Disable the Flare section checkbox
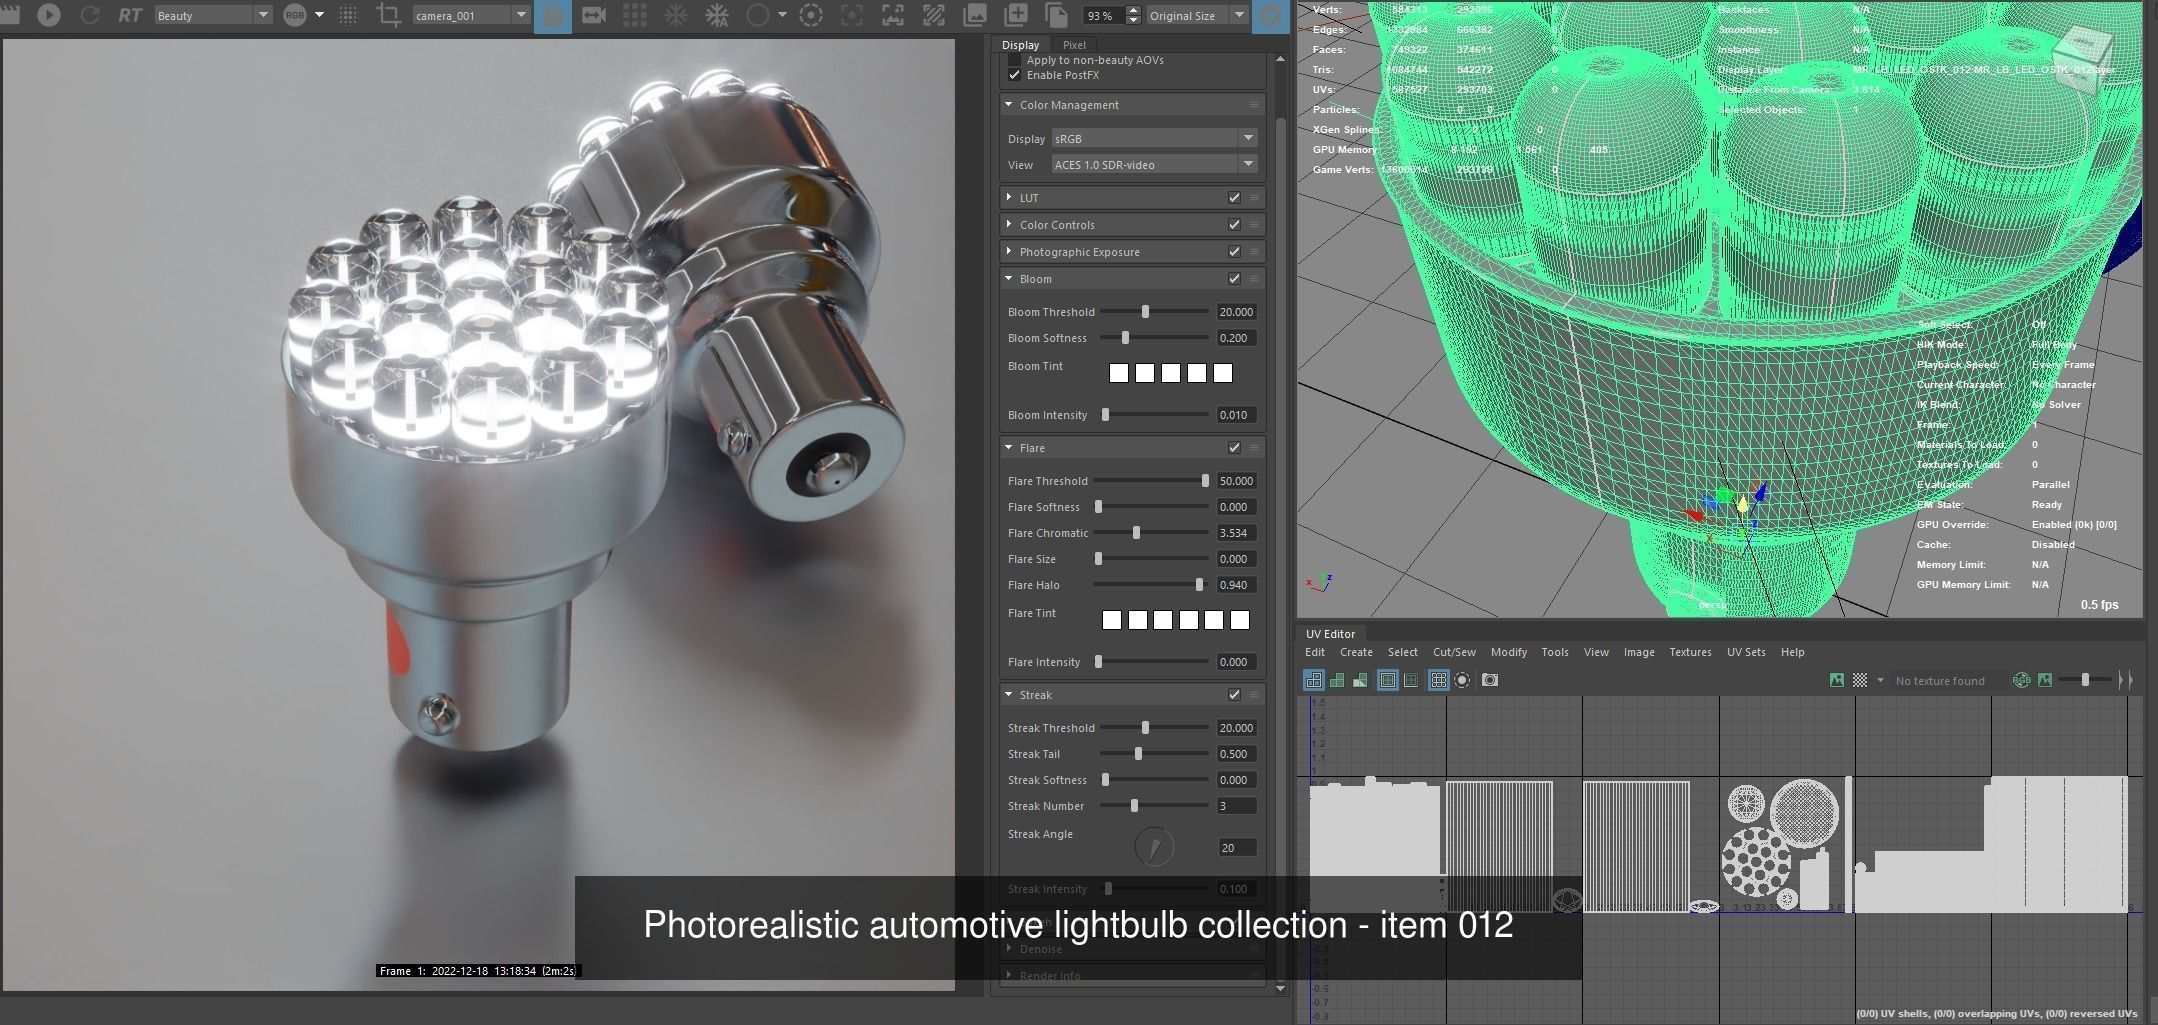 (x=1234, y=448)
